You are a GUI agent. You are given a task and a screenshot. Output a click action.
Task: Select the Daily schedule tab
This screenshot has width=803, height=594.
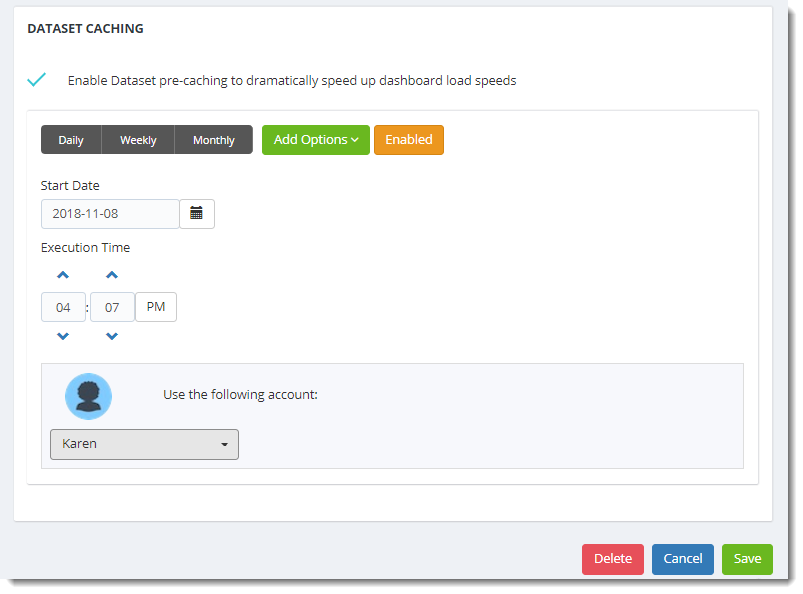(71, 140)
